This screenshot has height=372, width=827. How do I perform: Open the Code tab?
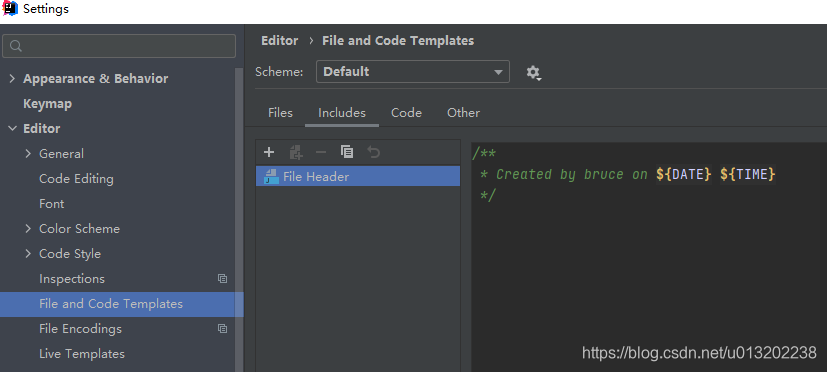pyautogui.click(x=406, y=113)
